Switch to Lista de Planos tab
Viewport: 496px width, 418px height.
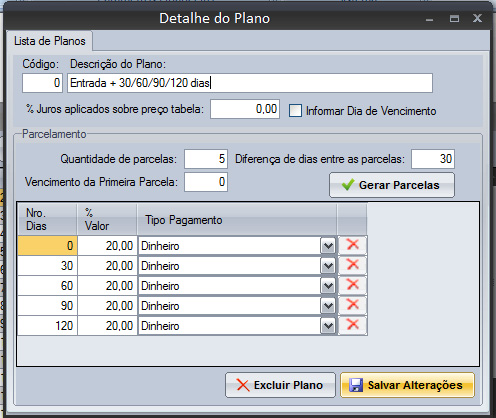pyautogui.click(x=50, y=41)
